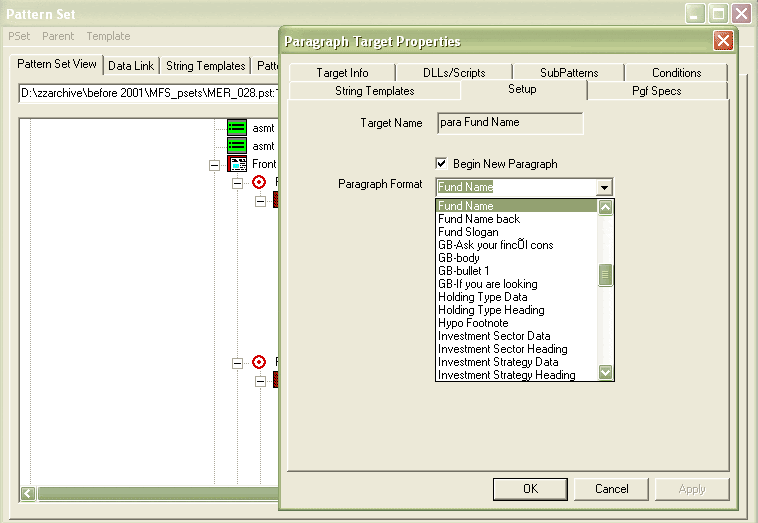Select Investment Sector Data option
Screen dimensions: 758x523
(x=517, y=336)
